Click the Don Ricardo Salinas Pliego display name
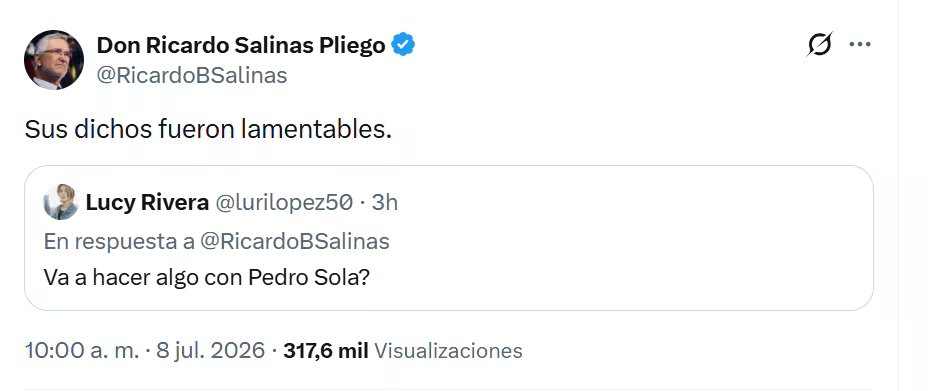 241,45
